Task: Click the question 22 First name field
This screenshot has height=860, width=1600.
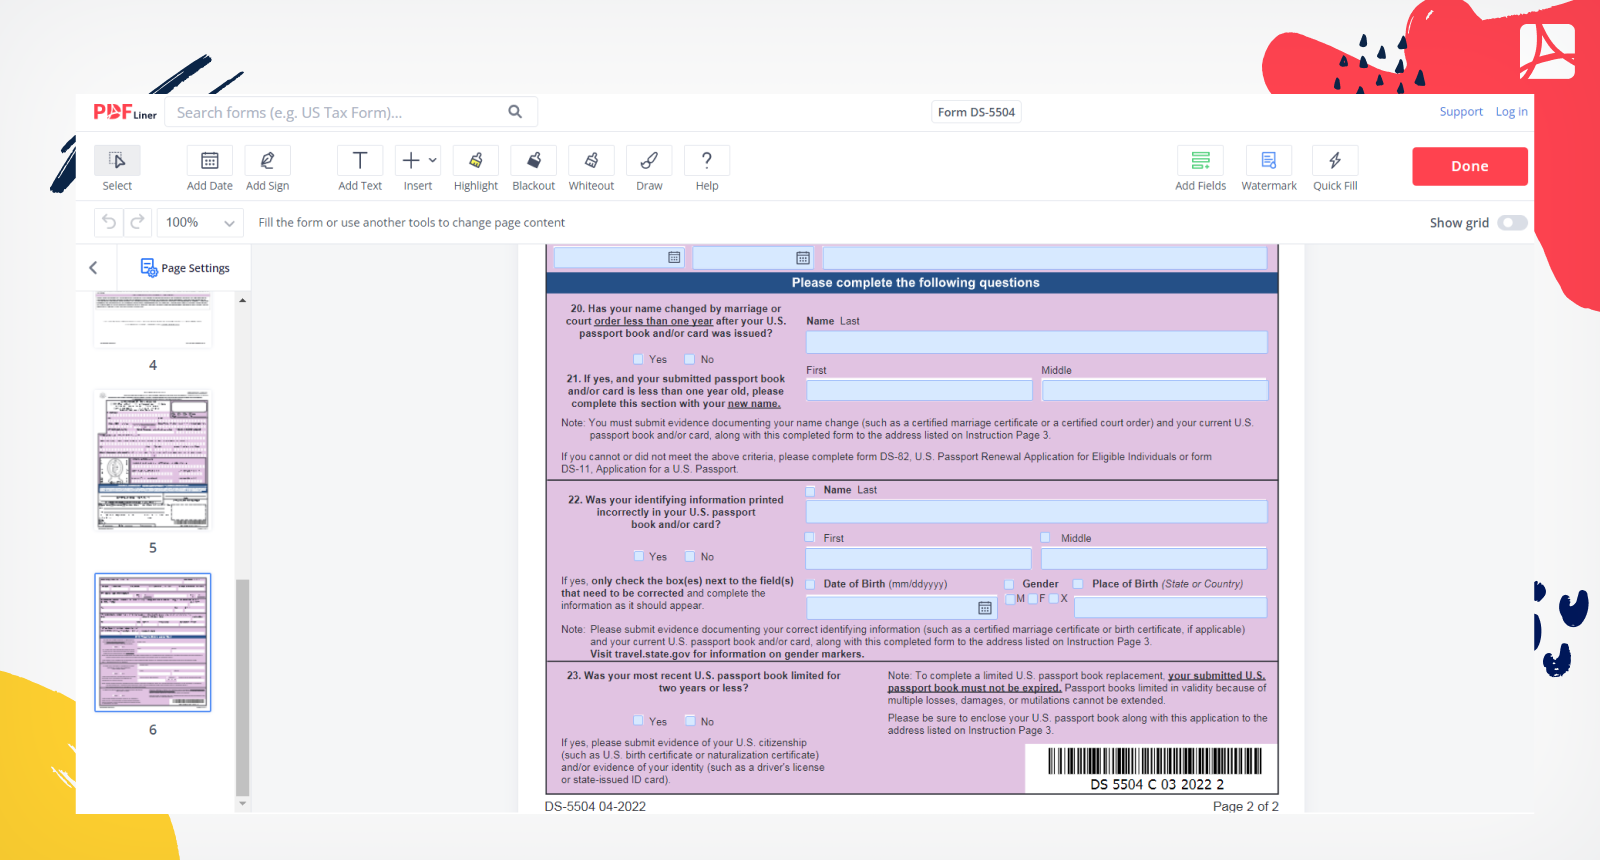Action: 919,558
